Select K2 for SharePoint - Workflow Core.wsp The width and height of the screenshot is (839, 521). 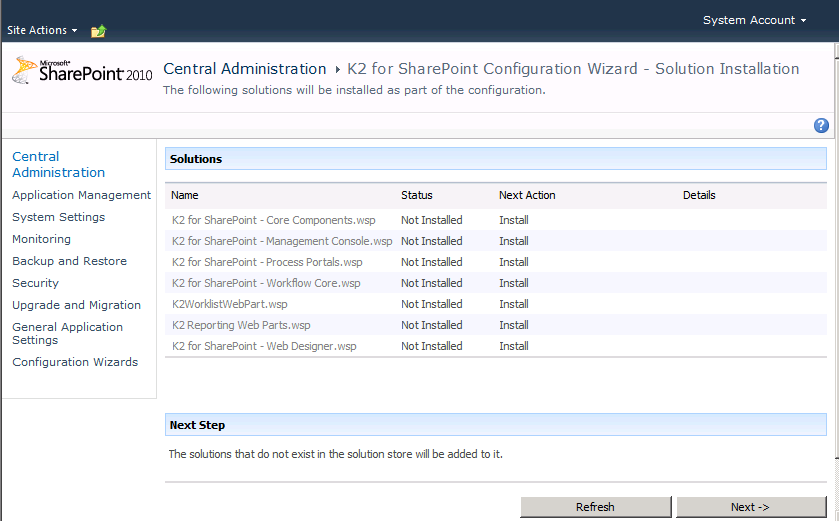pyautogui.click(x=266, y=283)
